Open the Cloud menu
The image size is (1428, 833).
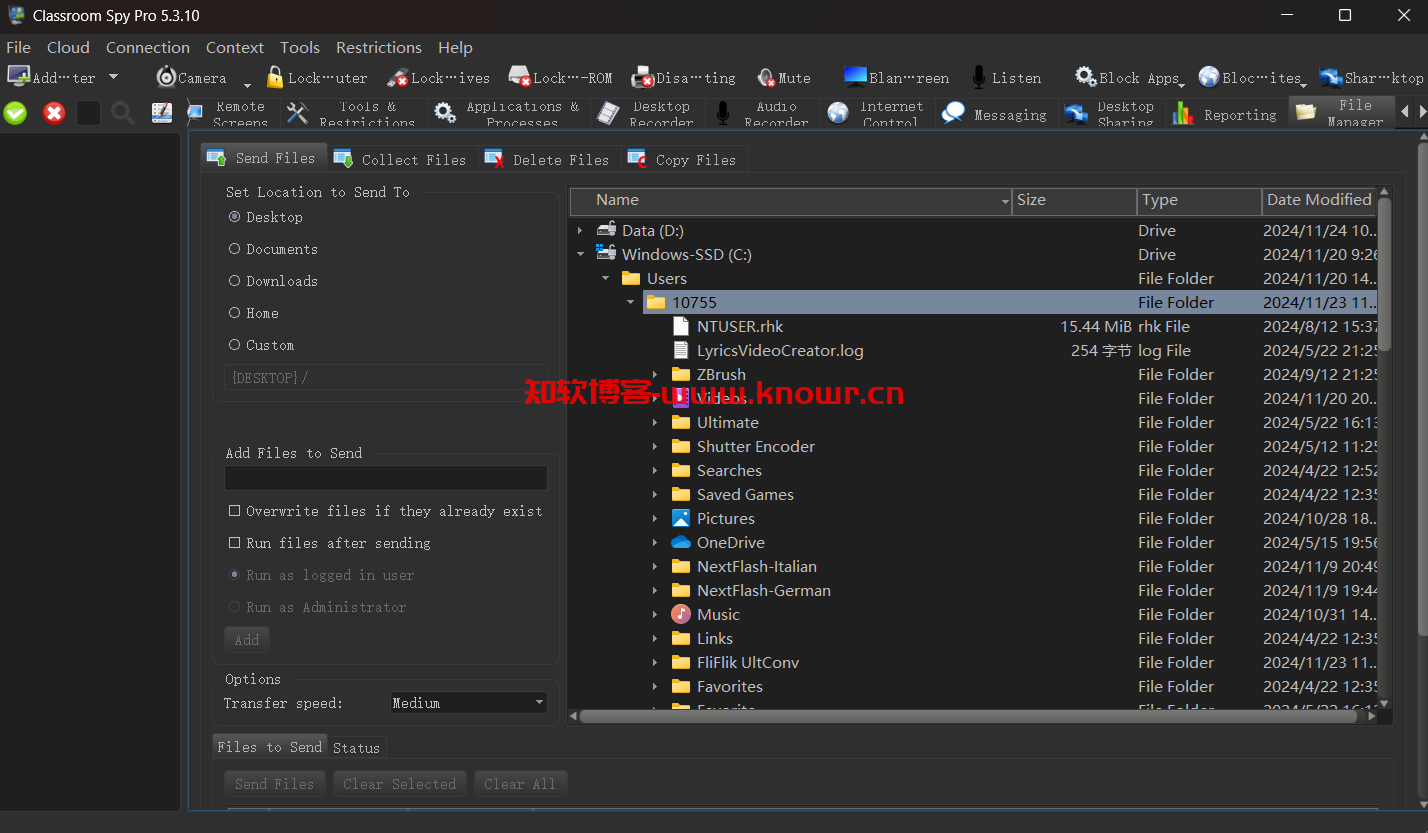click(x=68, y=47)
